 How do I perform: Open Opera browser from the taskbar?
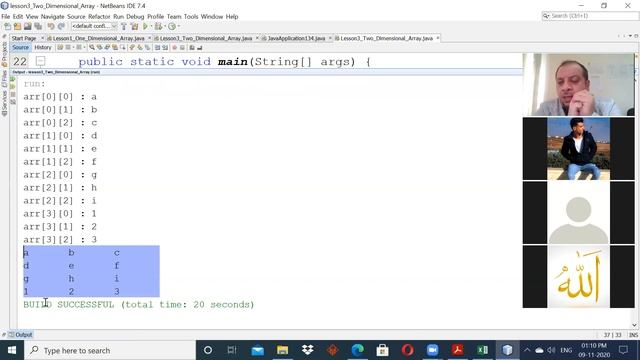407,350
